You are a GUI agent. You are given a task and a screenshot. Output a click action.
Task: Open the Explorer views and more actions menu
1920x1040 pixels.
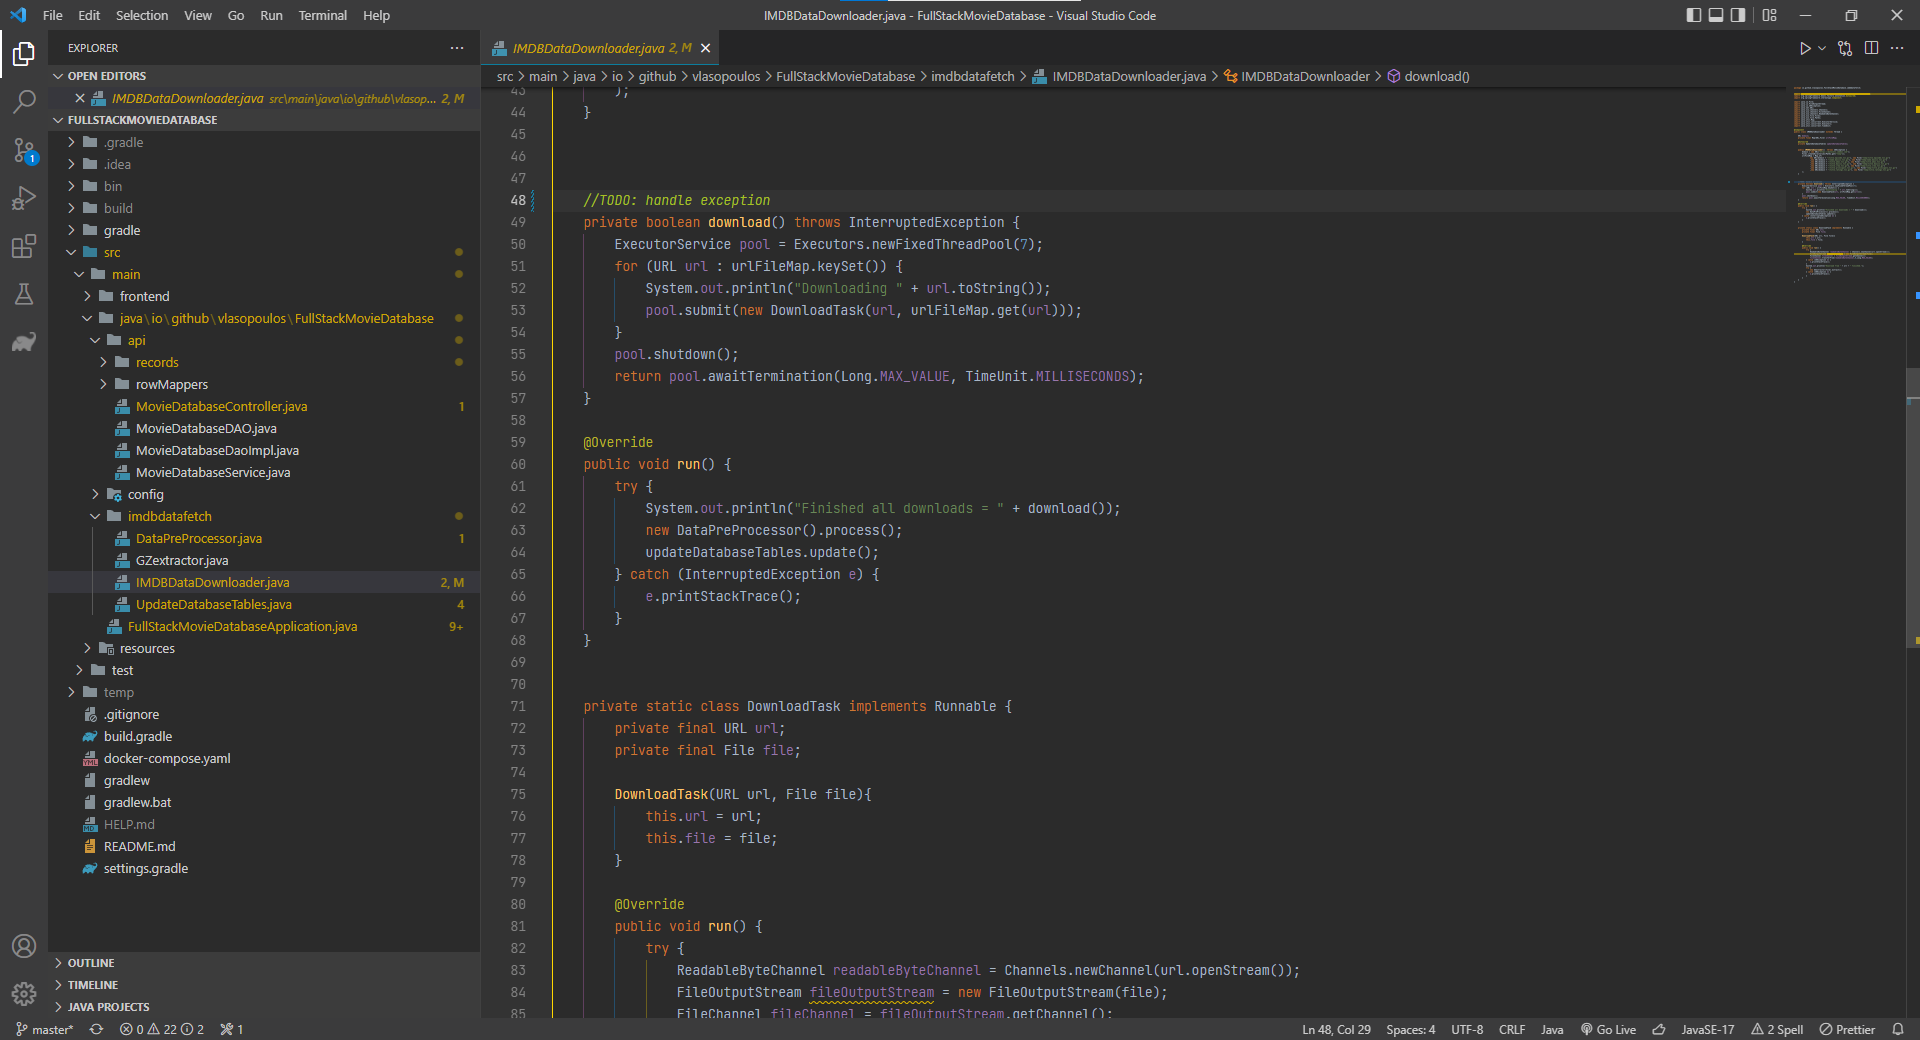(457, 48)
